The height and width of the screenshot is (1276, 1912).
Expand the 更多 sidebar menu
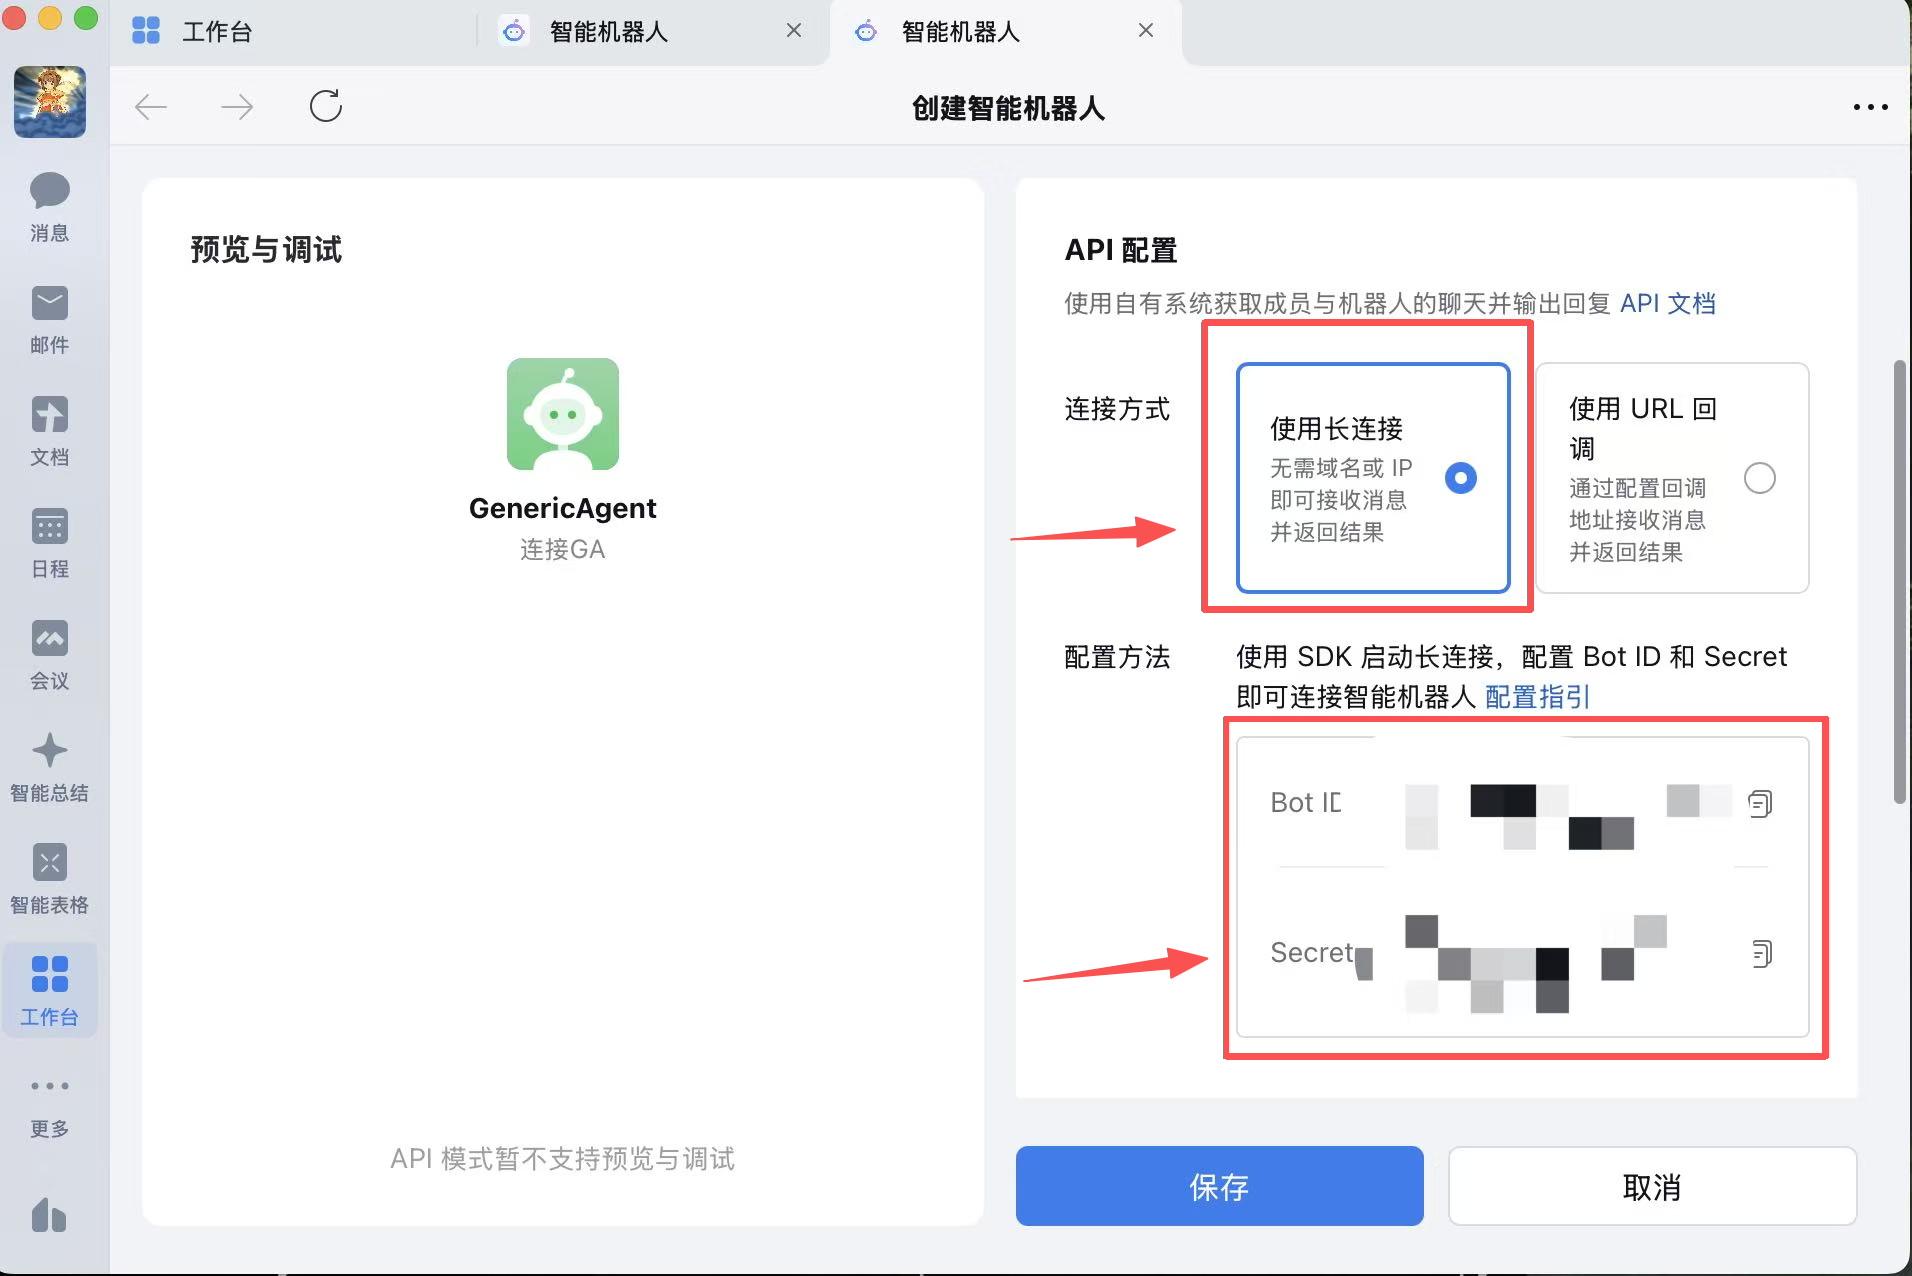[49, 1102]
